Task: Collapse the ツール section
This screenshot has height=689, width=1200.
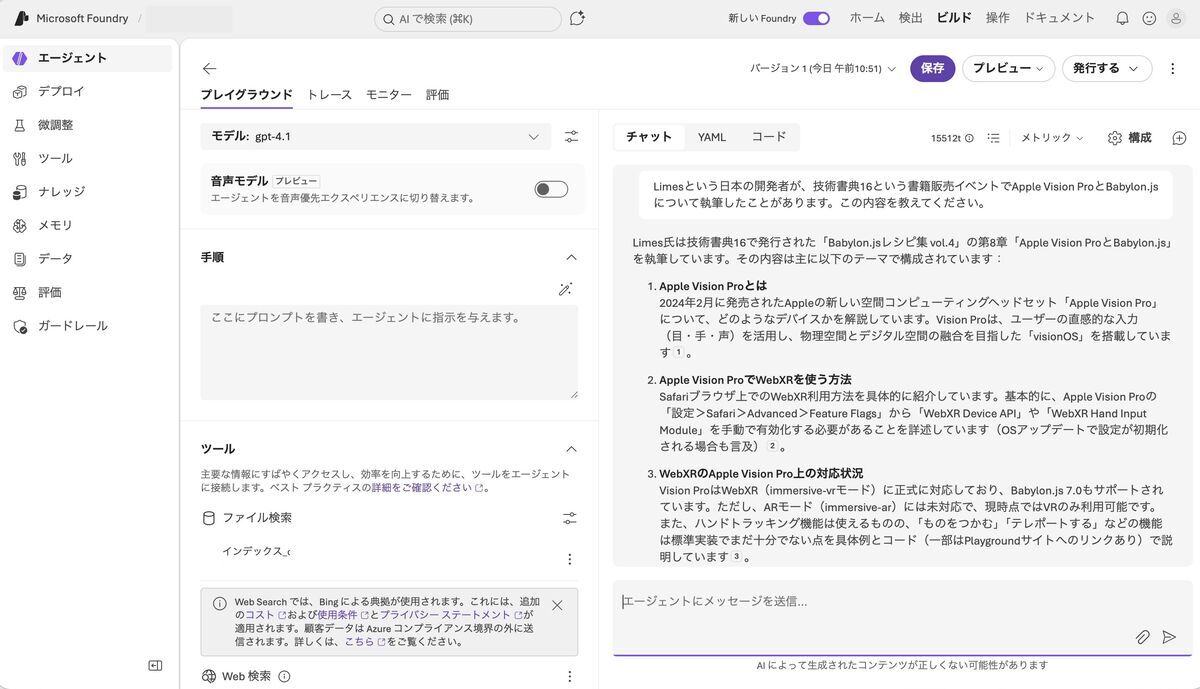Action: (571, 450)
